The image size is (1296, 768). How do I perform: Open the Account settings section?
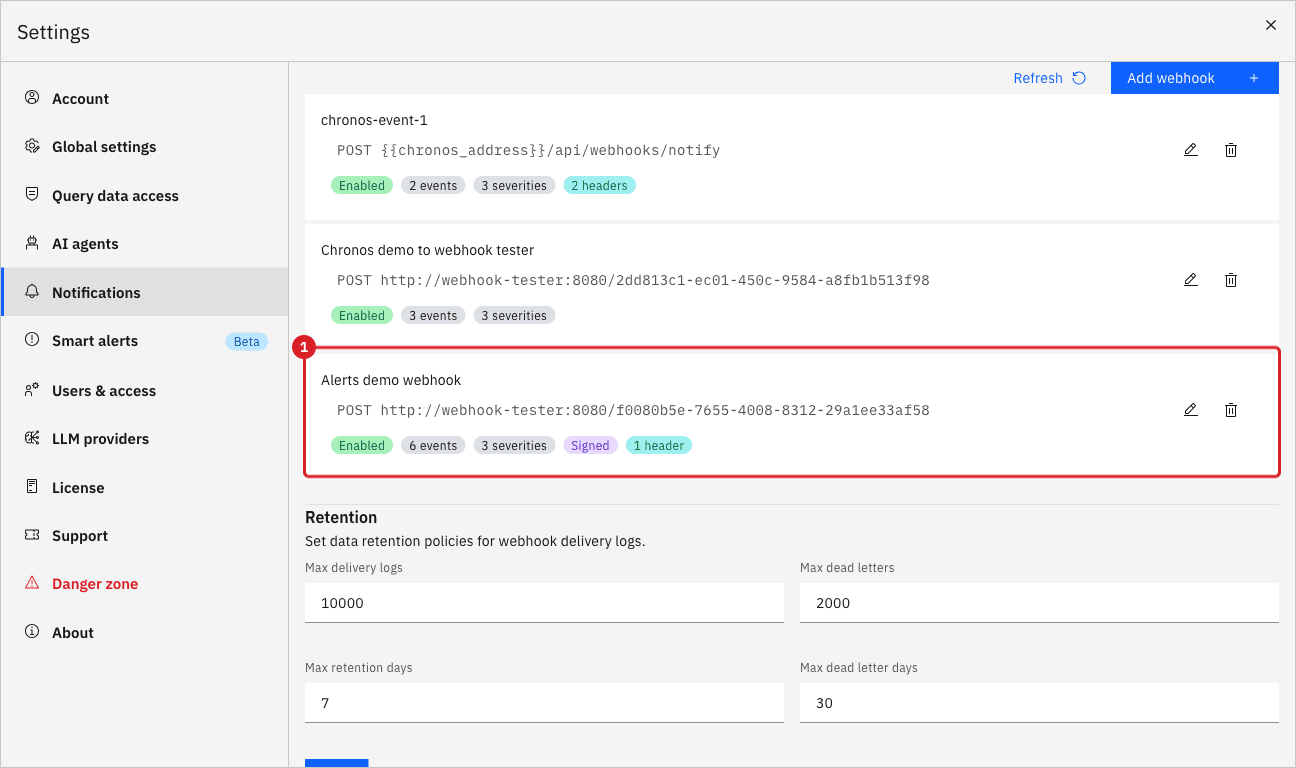pyautogui.click(x=145, y=98)
